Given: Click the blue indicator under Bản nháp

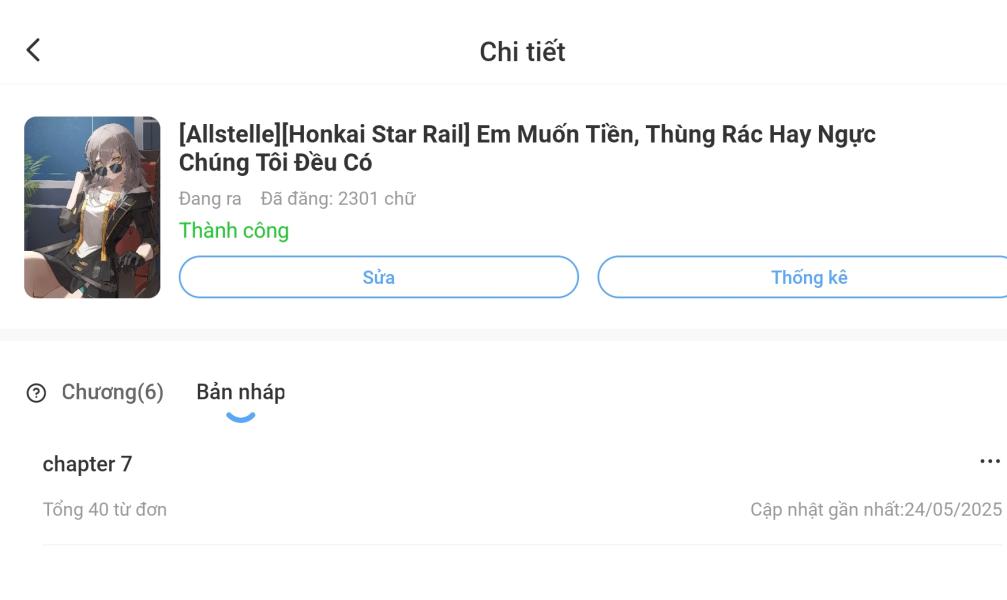Looking at the screenshot, I should (241, 417).
